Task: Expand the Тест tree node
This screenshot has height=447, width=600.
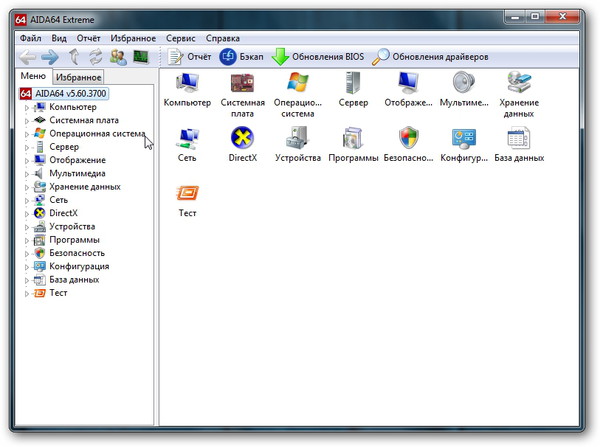Action: tap(27, 293)
